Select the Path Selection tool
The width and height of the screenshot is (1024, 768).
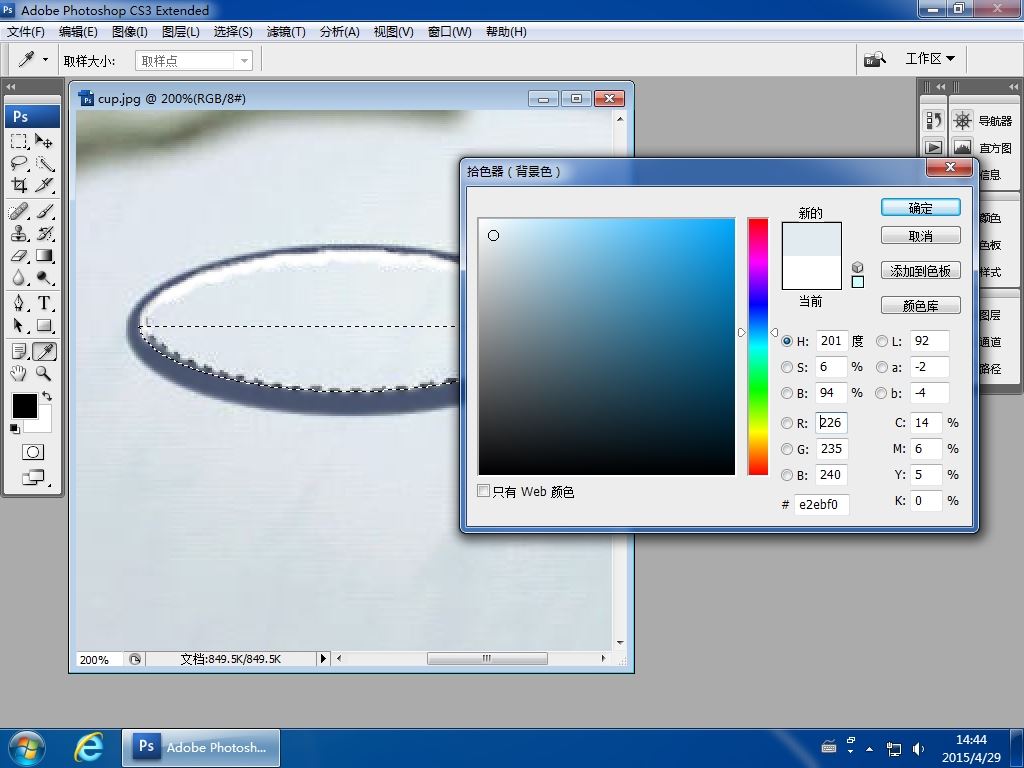[19, 325]
